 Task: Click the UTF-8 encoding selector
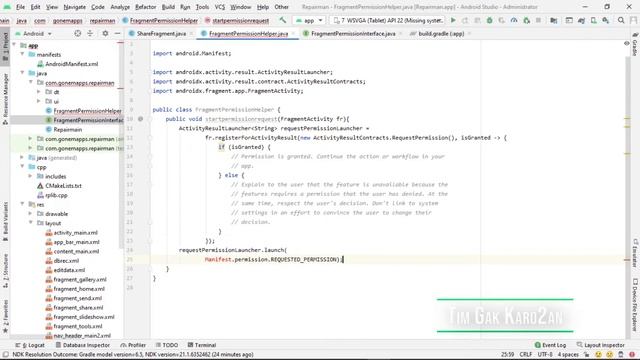545,354
